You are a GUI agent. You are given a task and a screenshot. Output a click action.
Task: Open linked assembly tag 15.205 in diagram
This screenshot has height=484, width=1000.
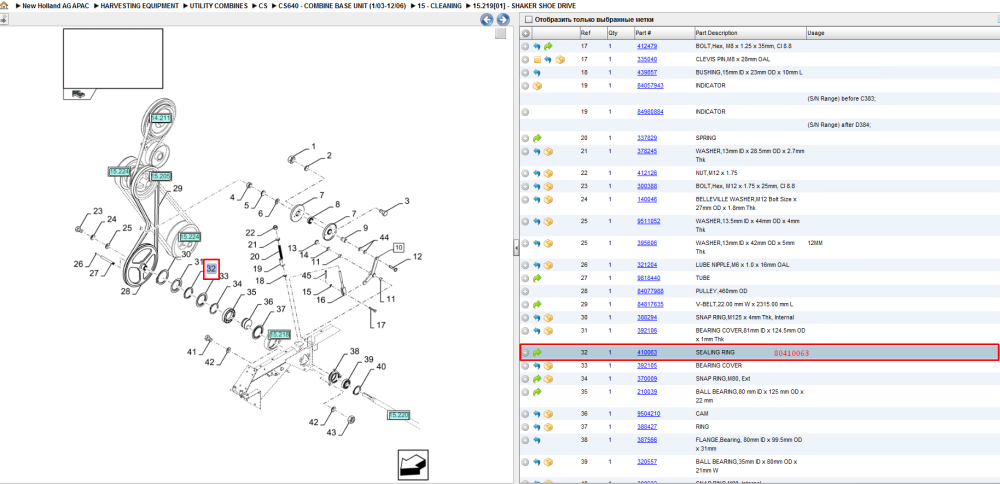pos(161,176)
